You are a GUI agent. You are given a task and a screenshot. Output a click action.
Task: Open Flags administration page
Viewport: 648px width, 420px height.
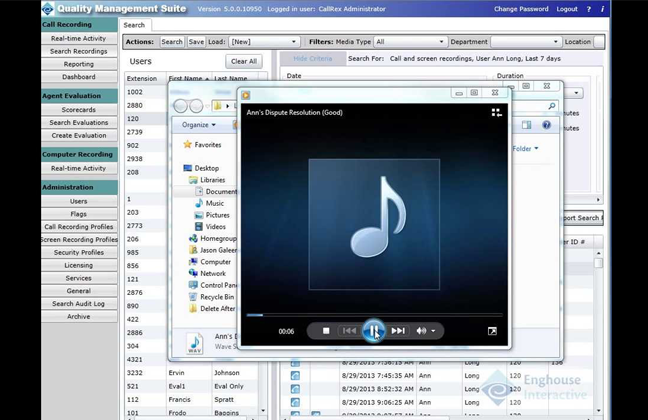click(79, 214)
